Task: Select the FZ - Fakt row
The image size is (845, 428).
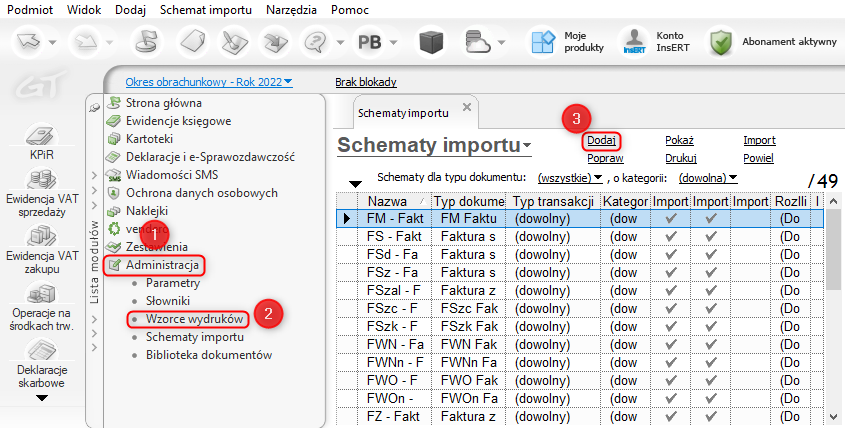Action: click(x=580, y=417)
